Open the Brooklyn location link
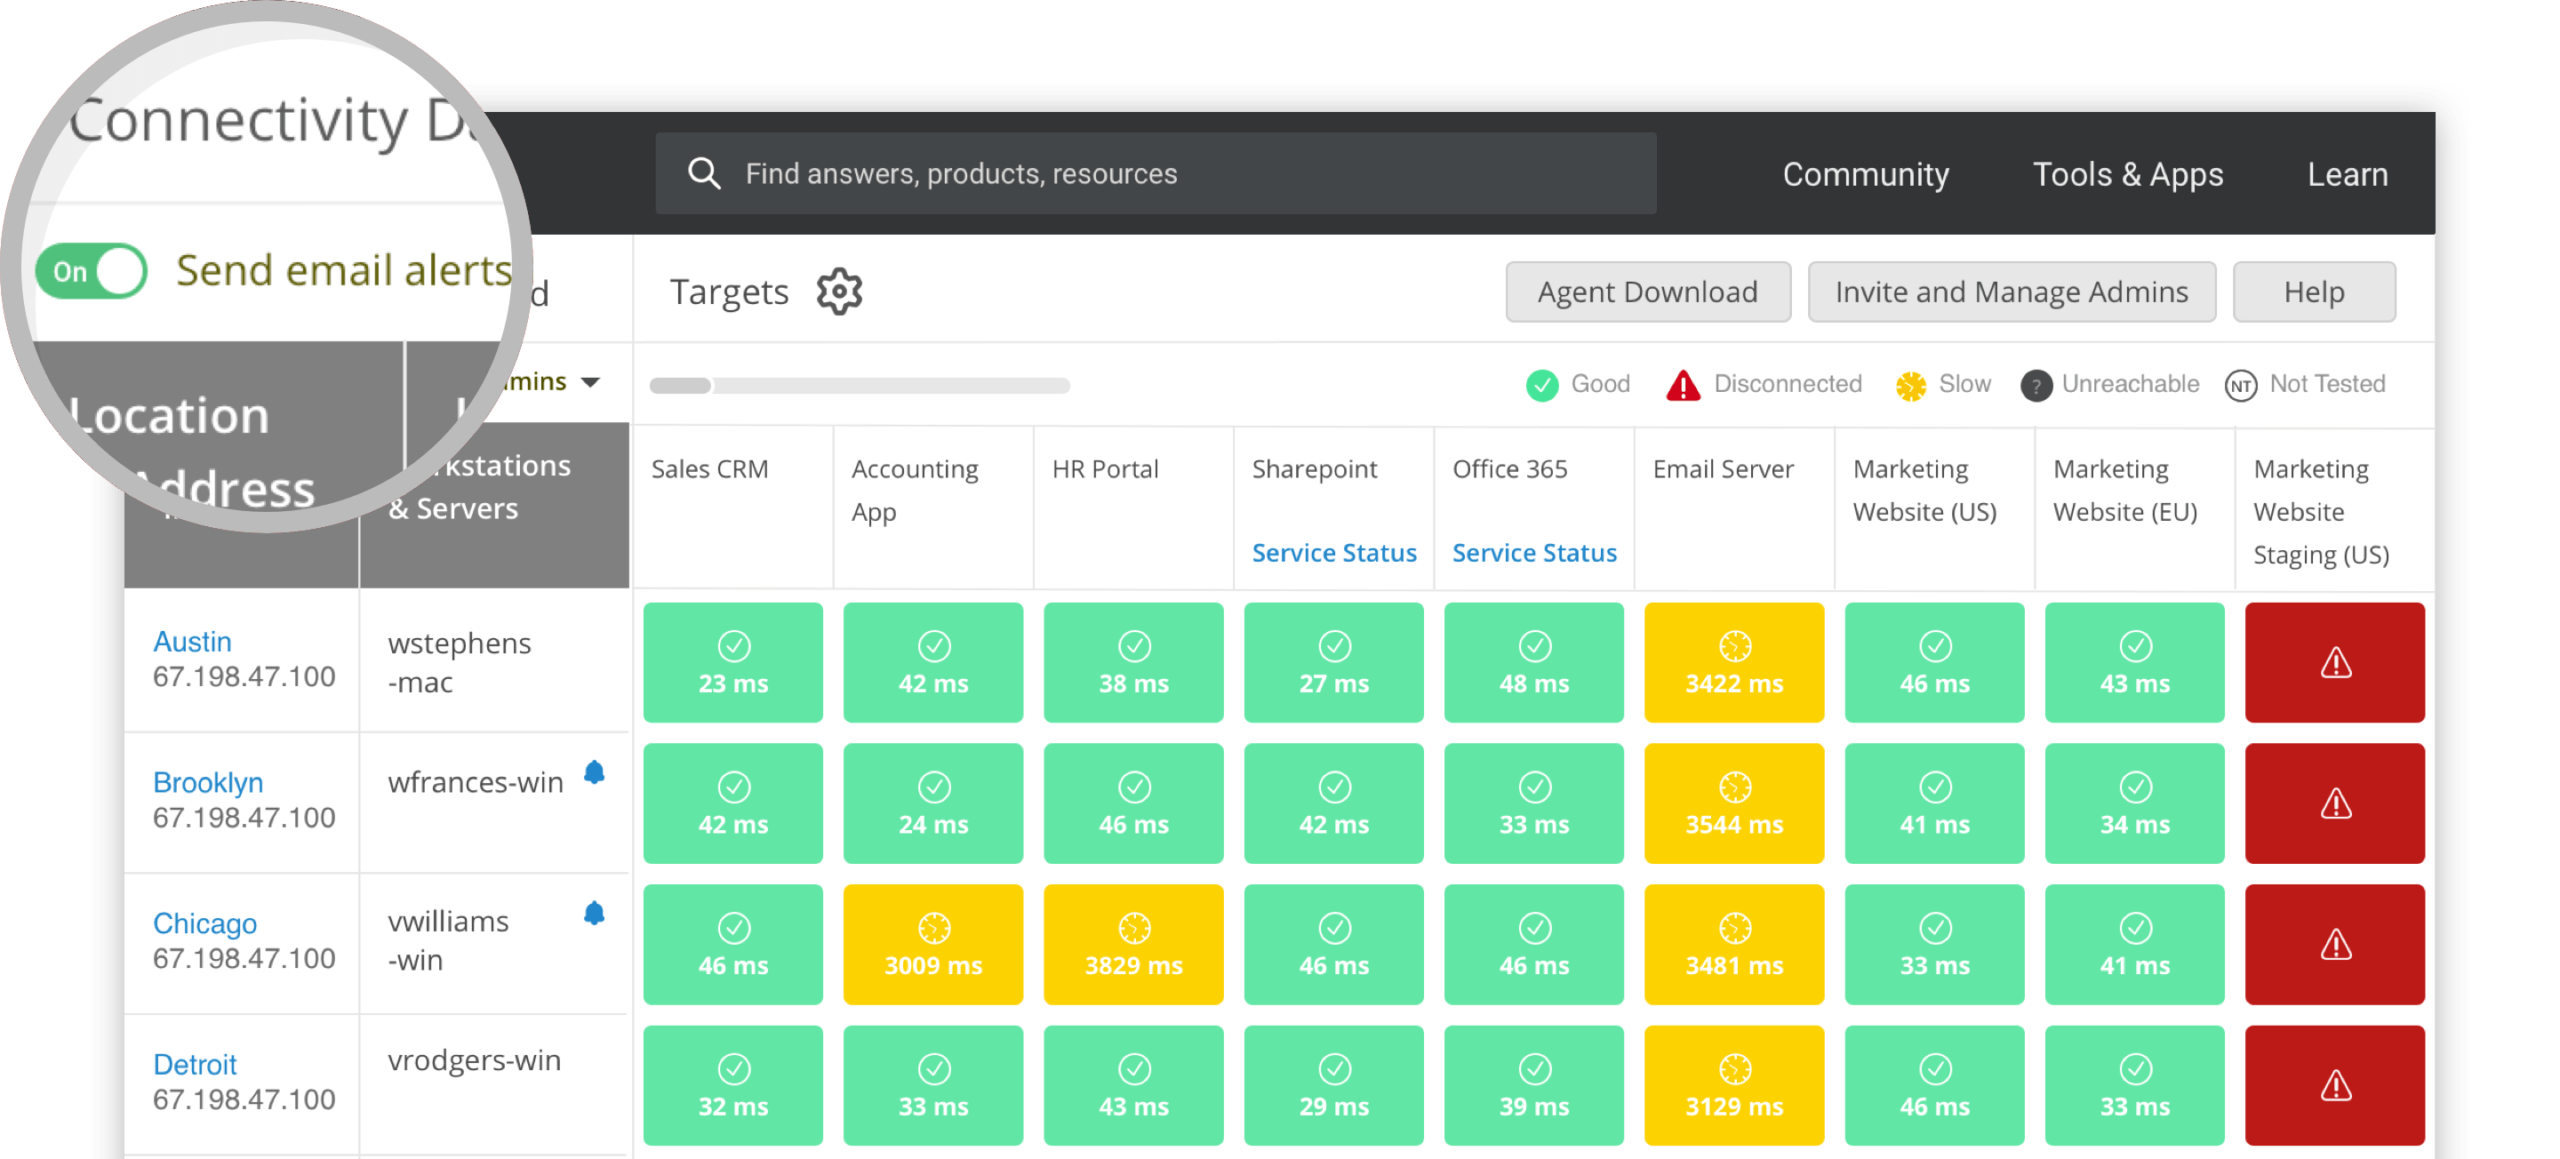Viewport: 2560px width, 1159px height. [208, 783]
